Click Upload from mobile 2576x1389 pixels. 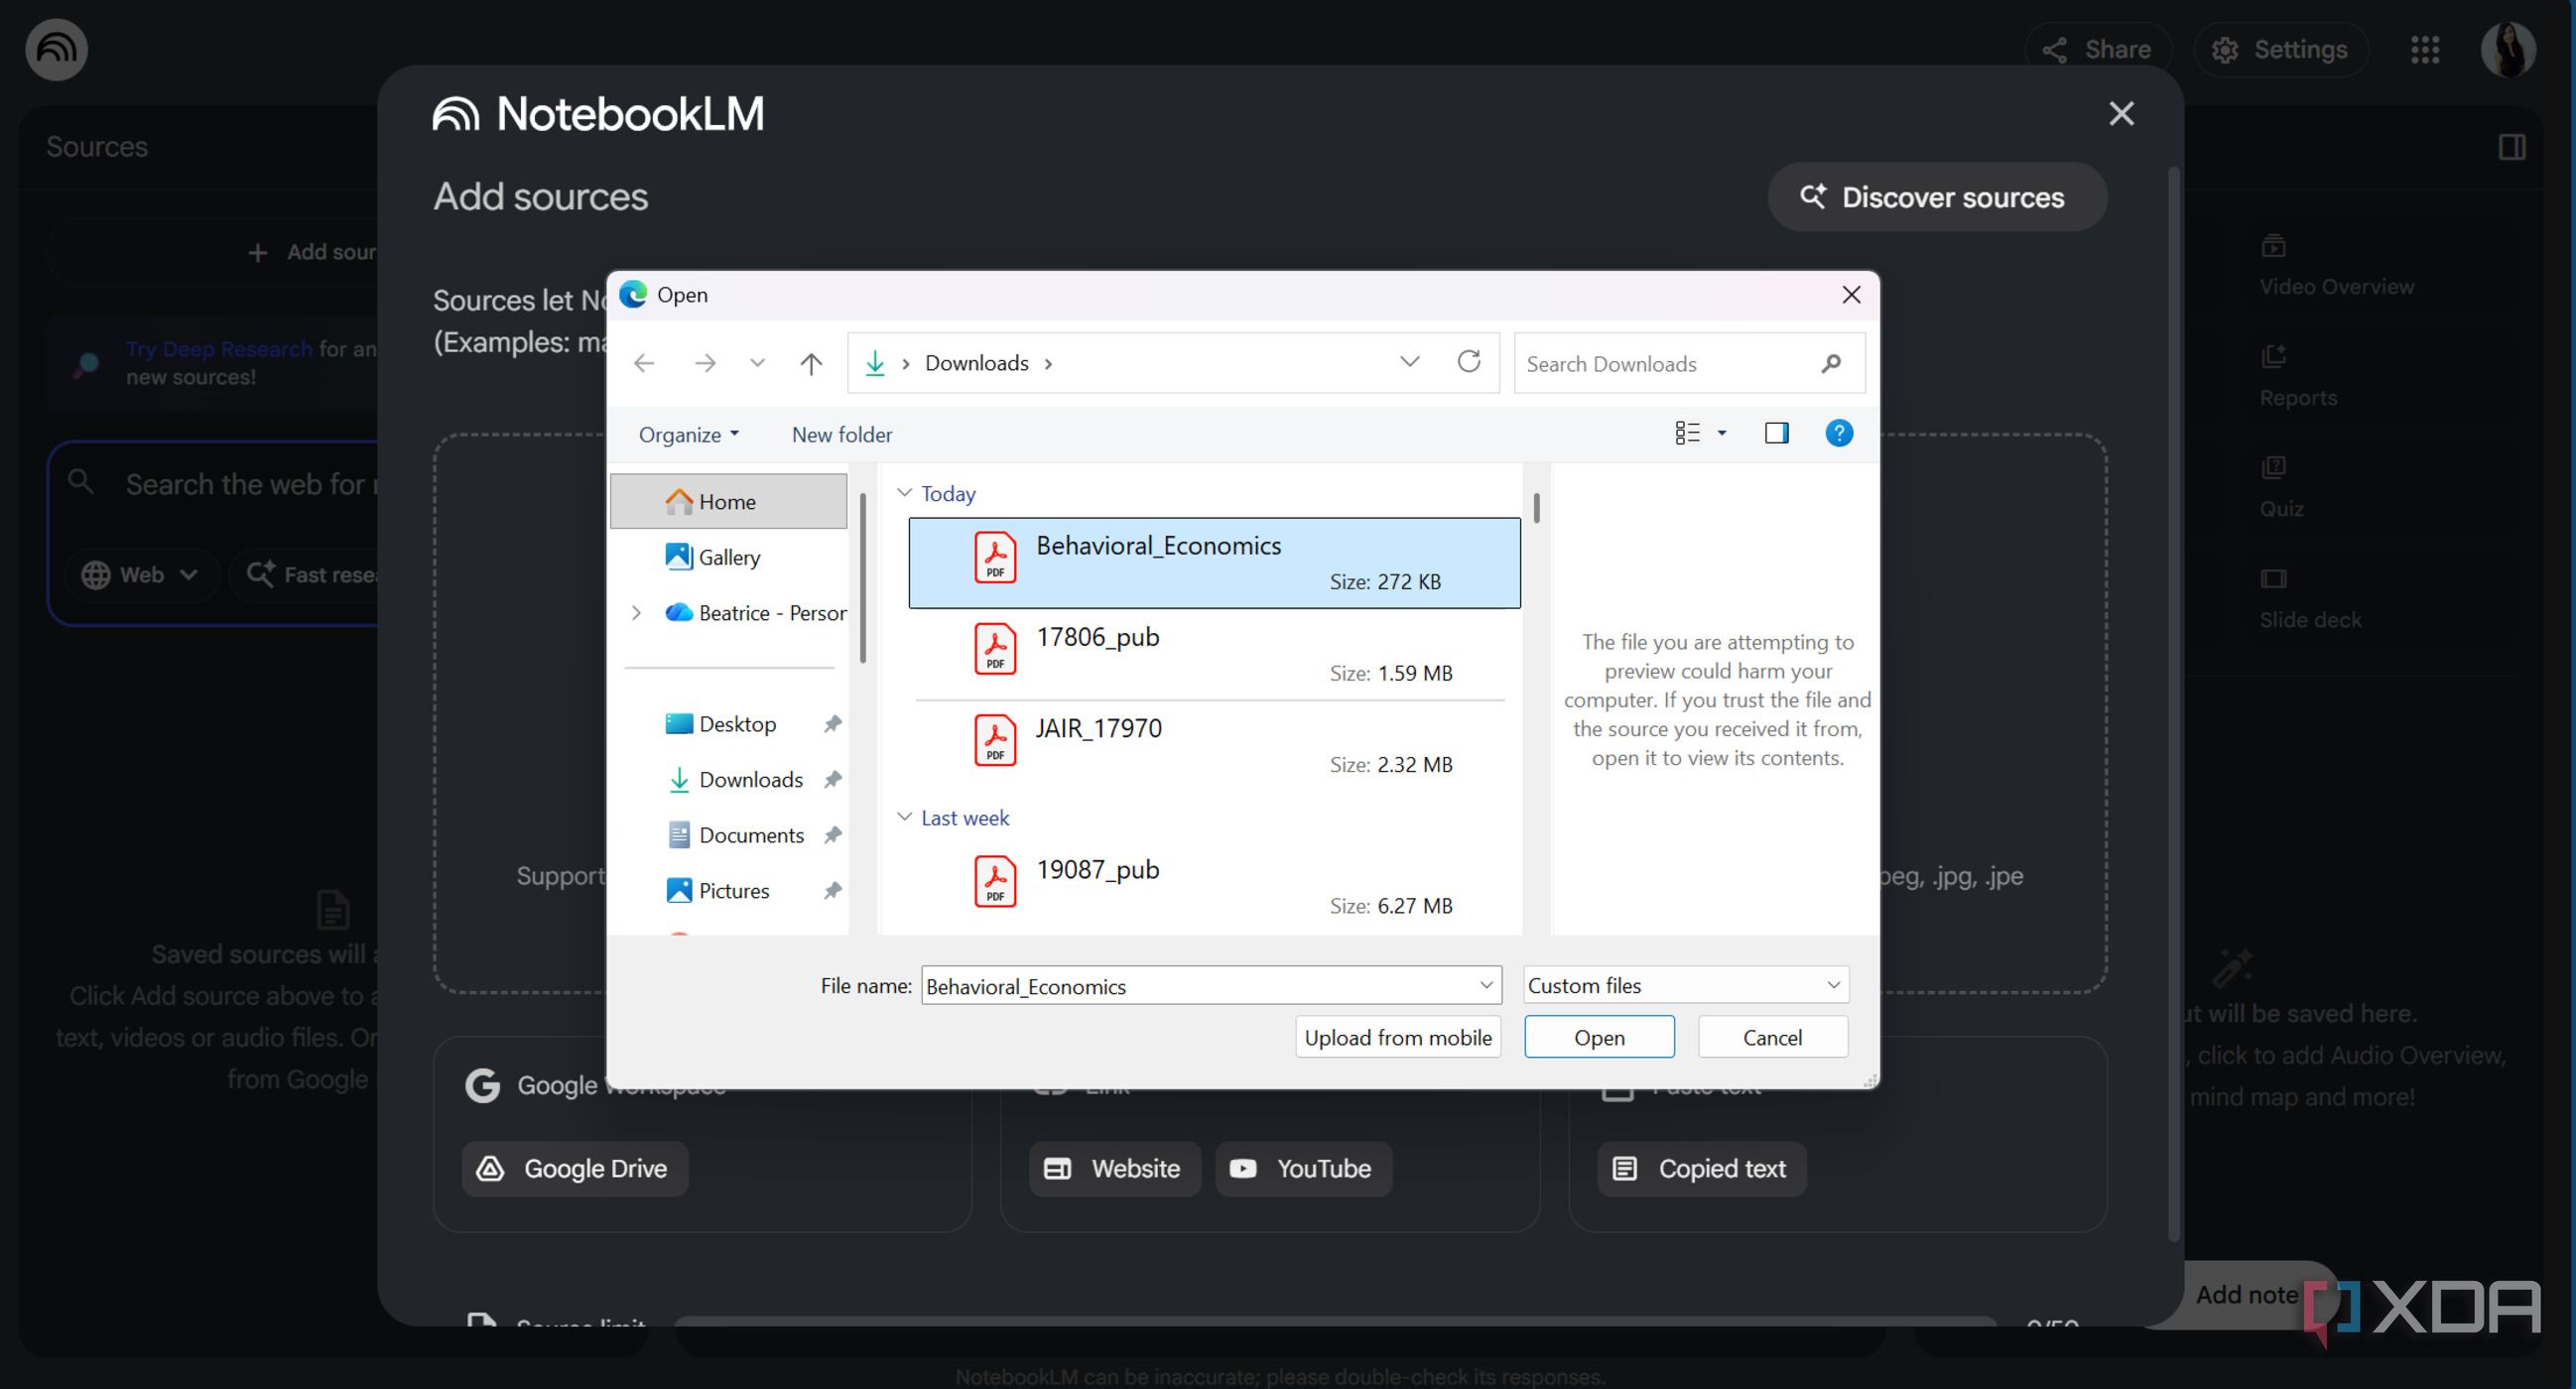pyautogui.click(x=1397, y=1037)
